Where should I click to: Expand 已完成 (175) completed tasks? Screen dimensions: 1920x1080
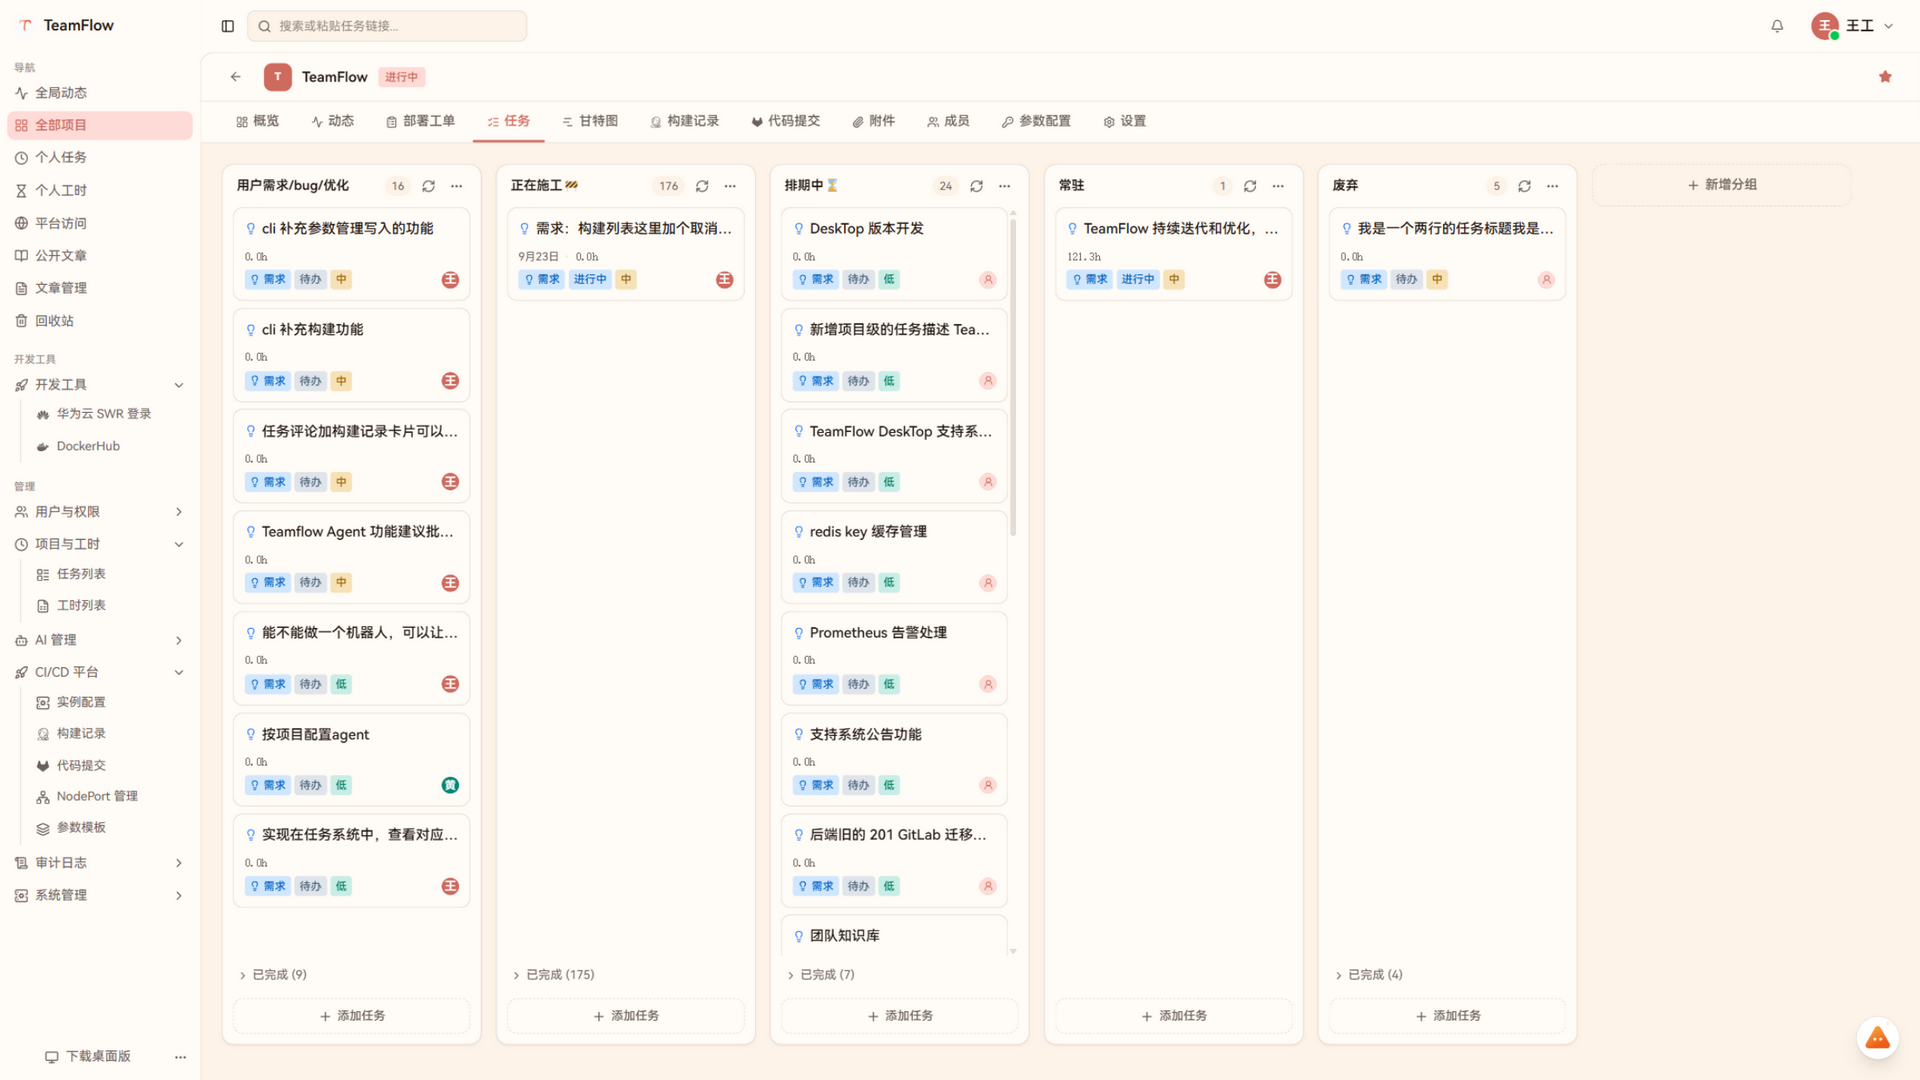click(x=553, y=975)
